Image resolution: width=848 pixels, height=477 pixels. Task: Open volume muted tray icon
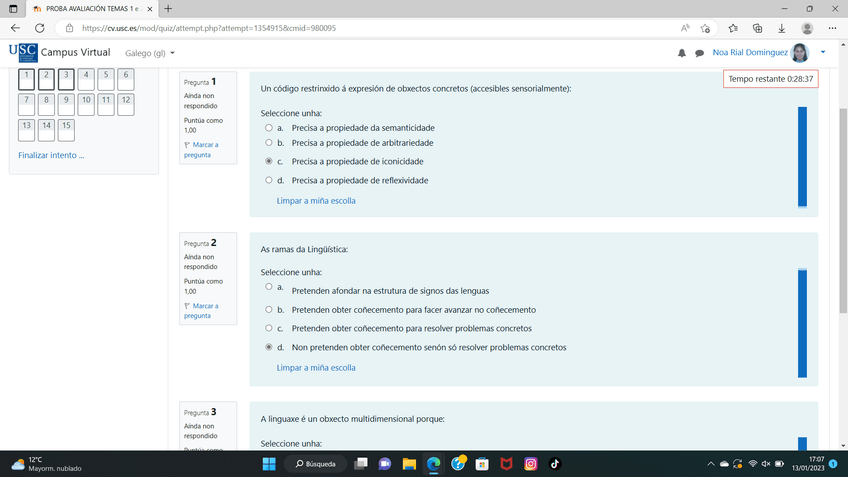pos(766,464)
